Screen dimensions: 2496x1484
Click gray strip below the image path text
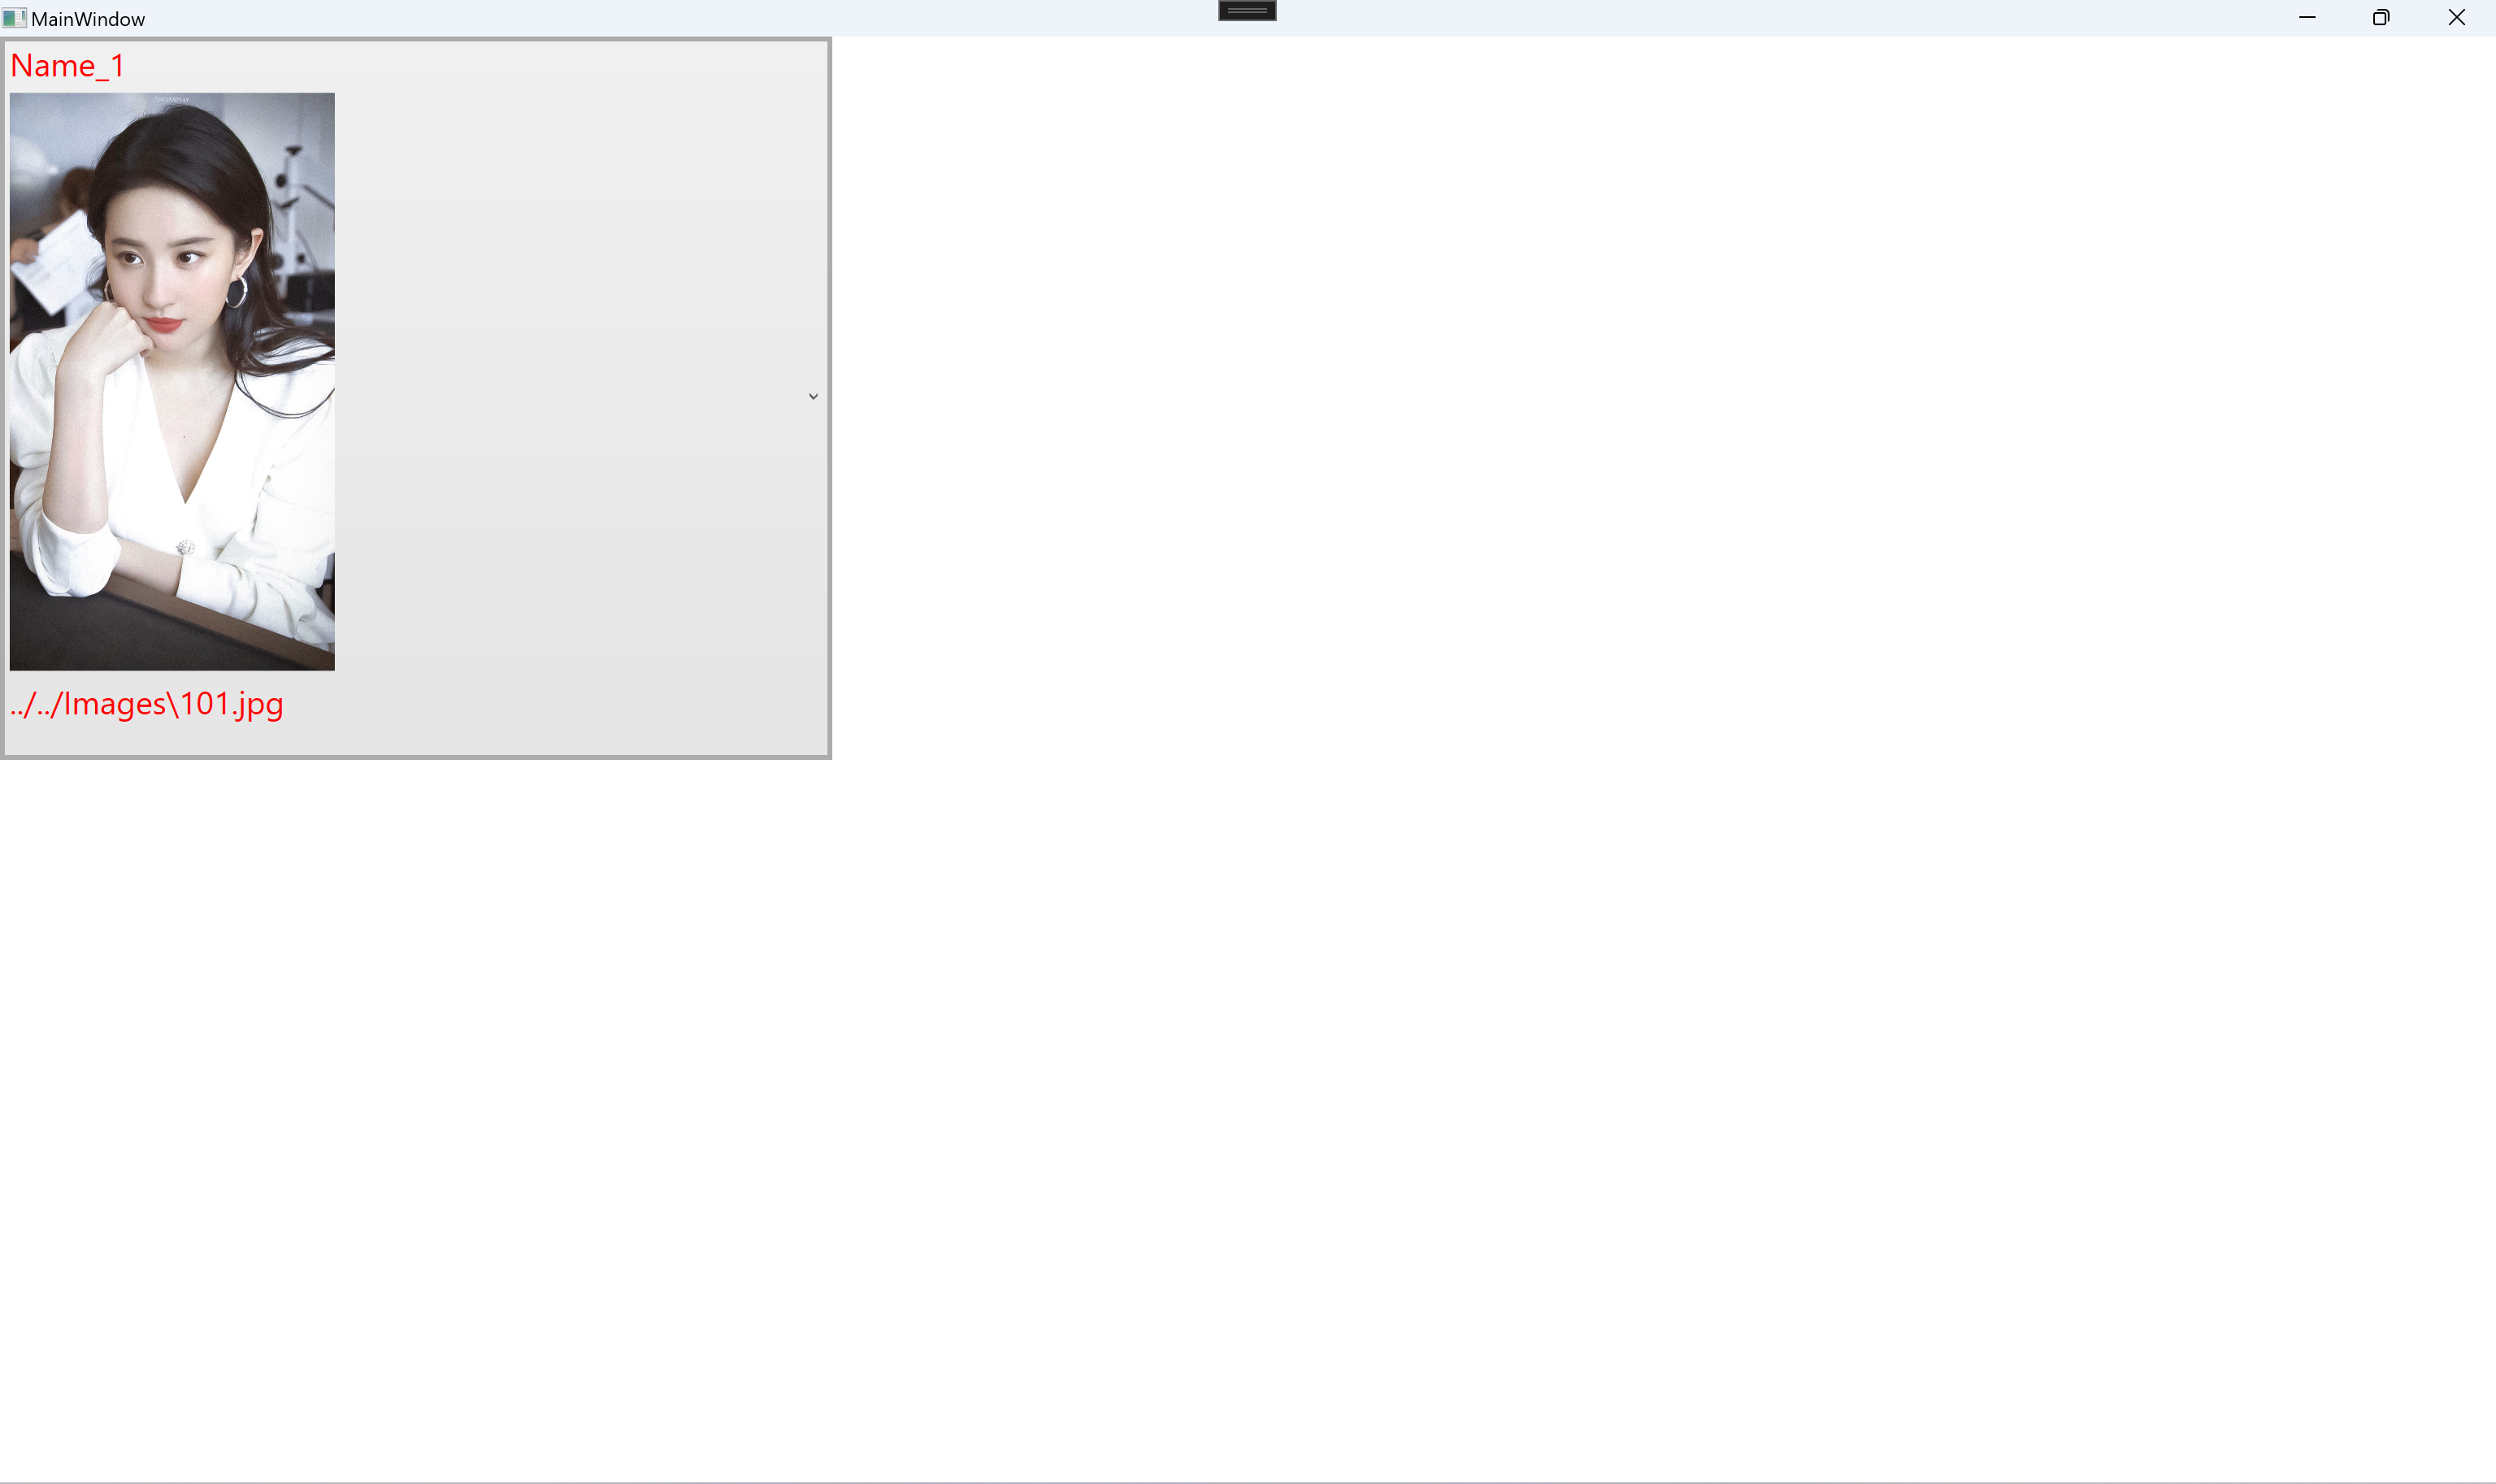click(x=416, y=740)
